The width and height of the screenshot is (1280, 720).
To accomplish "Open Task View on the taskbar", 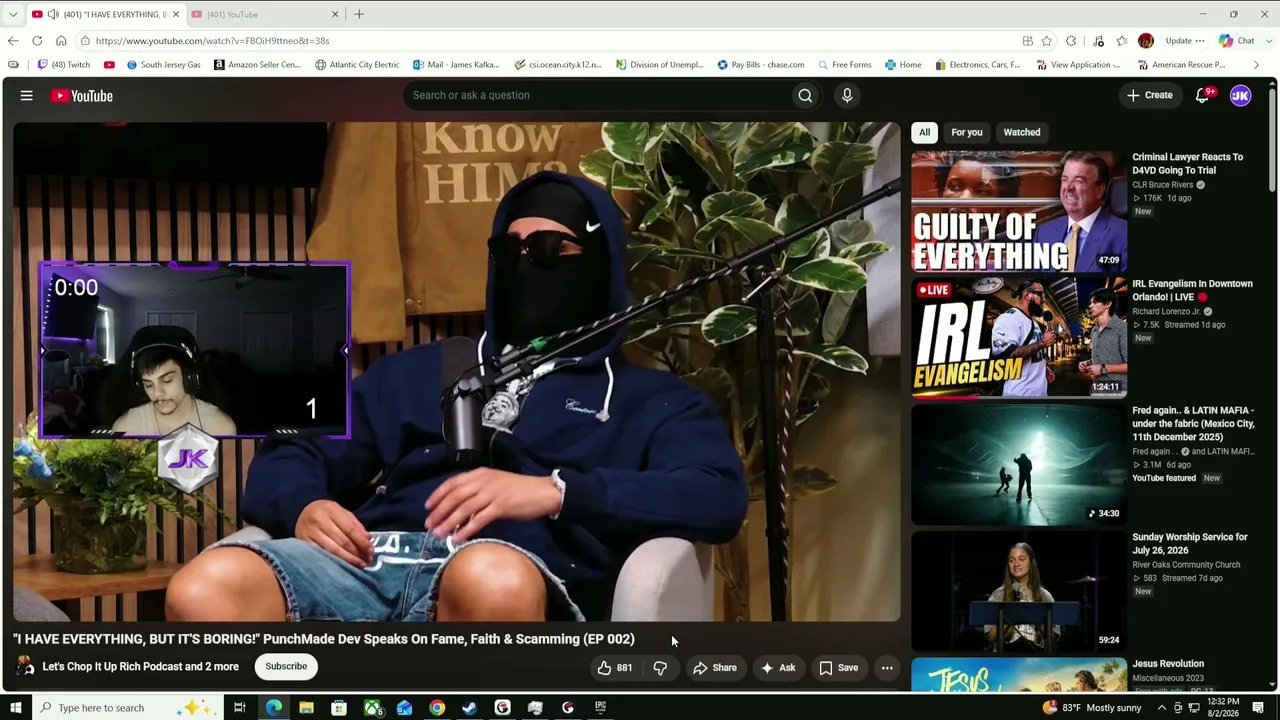I will 240,708.
